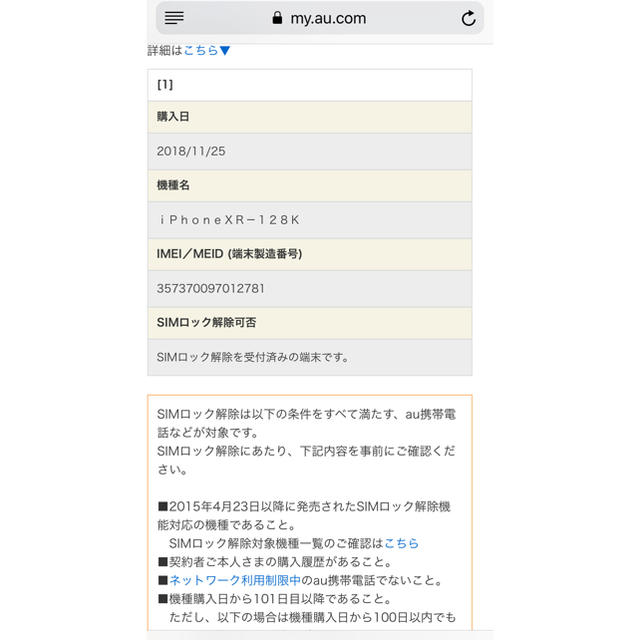Click the 下記内容を事前にご確認ください sentence
This screenshot has height=640, width=640.
(x=307, y=460)
